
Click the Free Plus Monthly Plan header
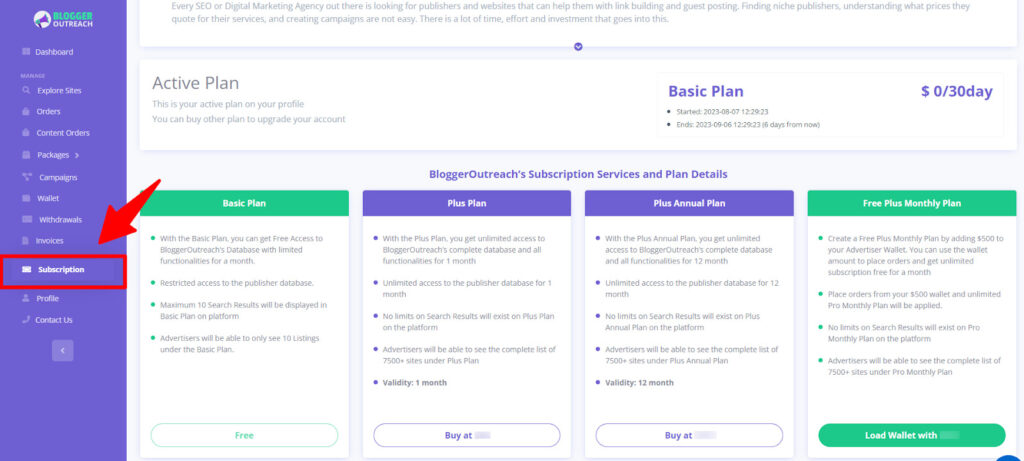coord(912,203)
